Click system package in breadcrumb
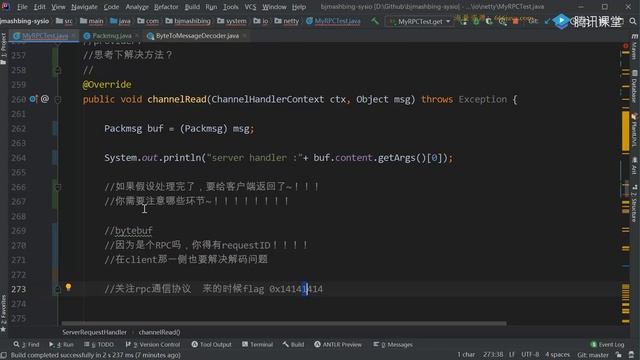The height and width of the screenshot is (360, 640). click(232, 21)
